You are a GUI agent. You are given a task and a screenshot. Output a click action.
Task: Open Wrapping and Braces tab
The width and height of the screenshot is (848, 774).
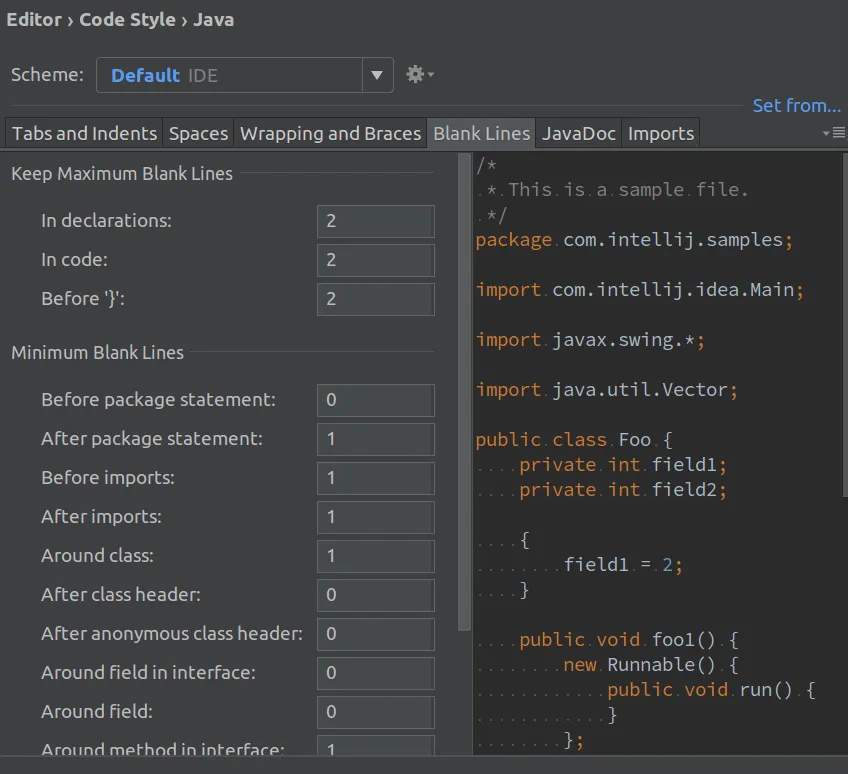[x=330, y=133]
